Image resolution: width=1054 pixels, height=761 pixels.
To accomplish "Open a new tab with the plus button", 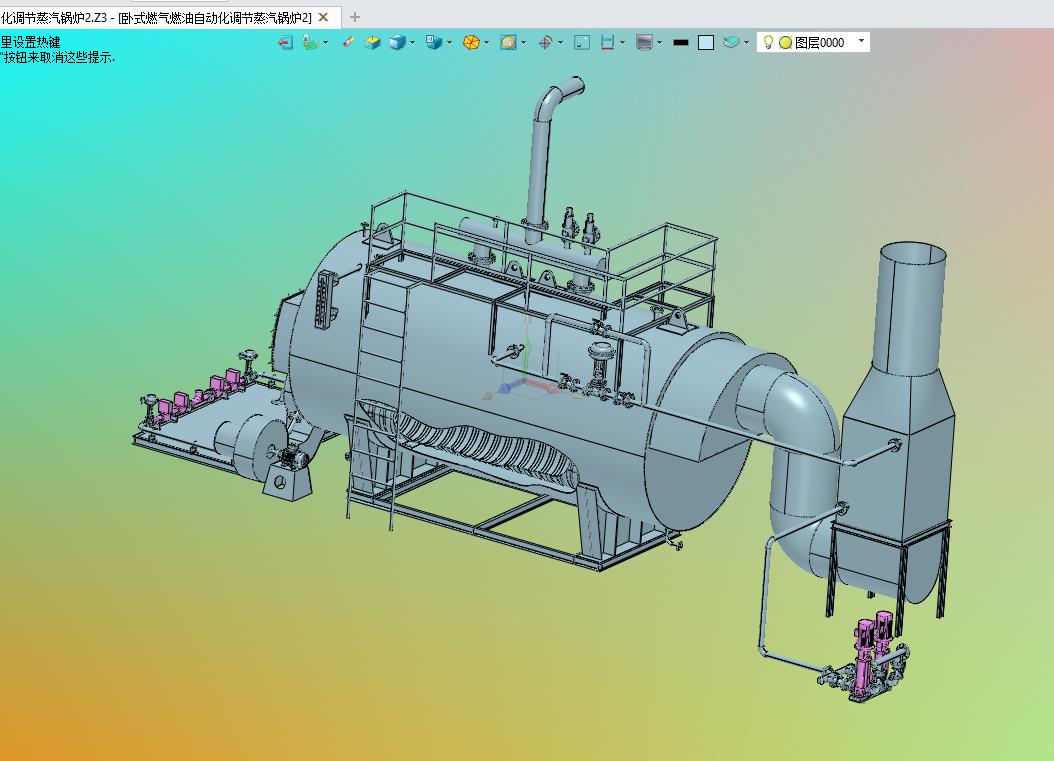I will tap(355, 17).
